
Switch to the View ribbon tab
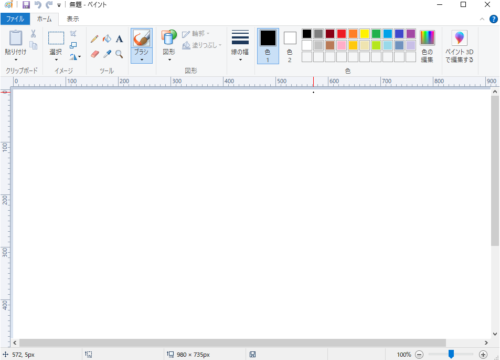pyautogui.click(x=73, y=19)
